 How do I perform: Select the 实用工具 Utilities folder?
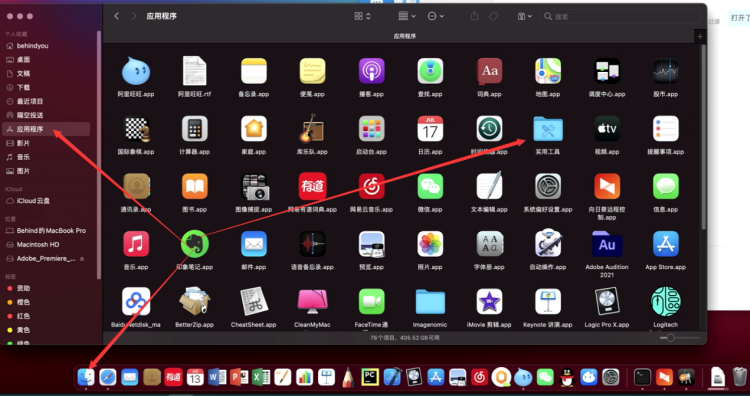548,129
